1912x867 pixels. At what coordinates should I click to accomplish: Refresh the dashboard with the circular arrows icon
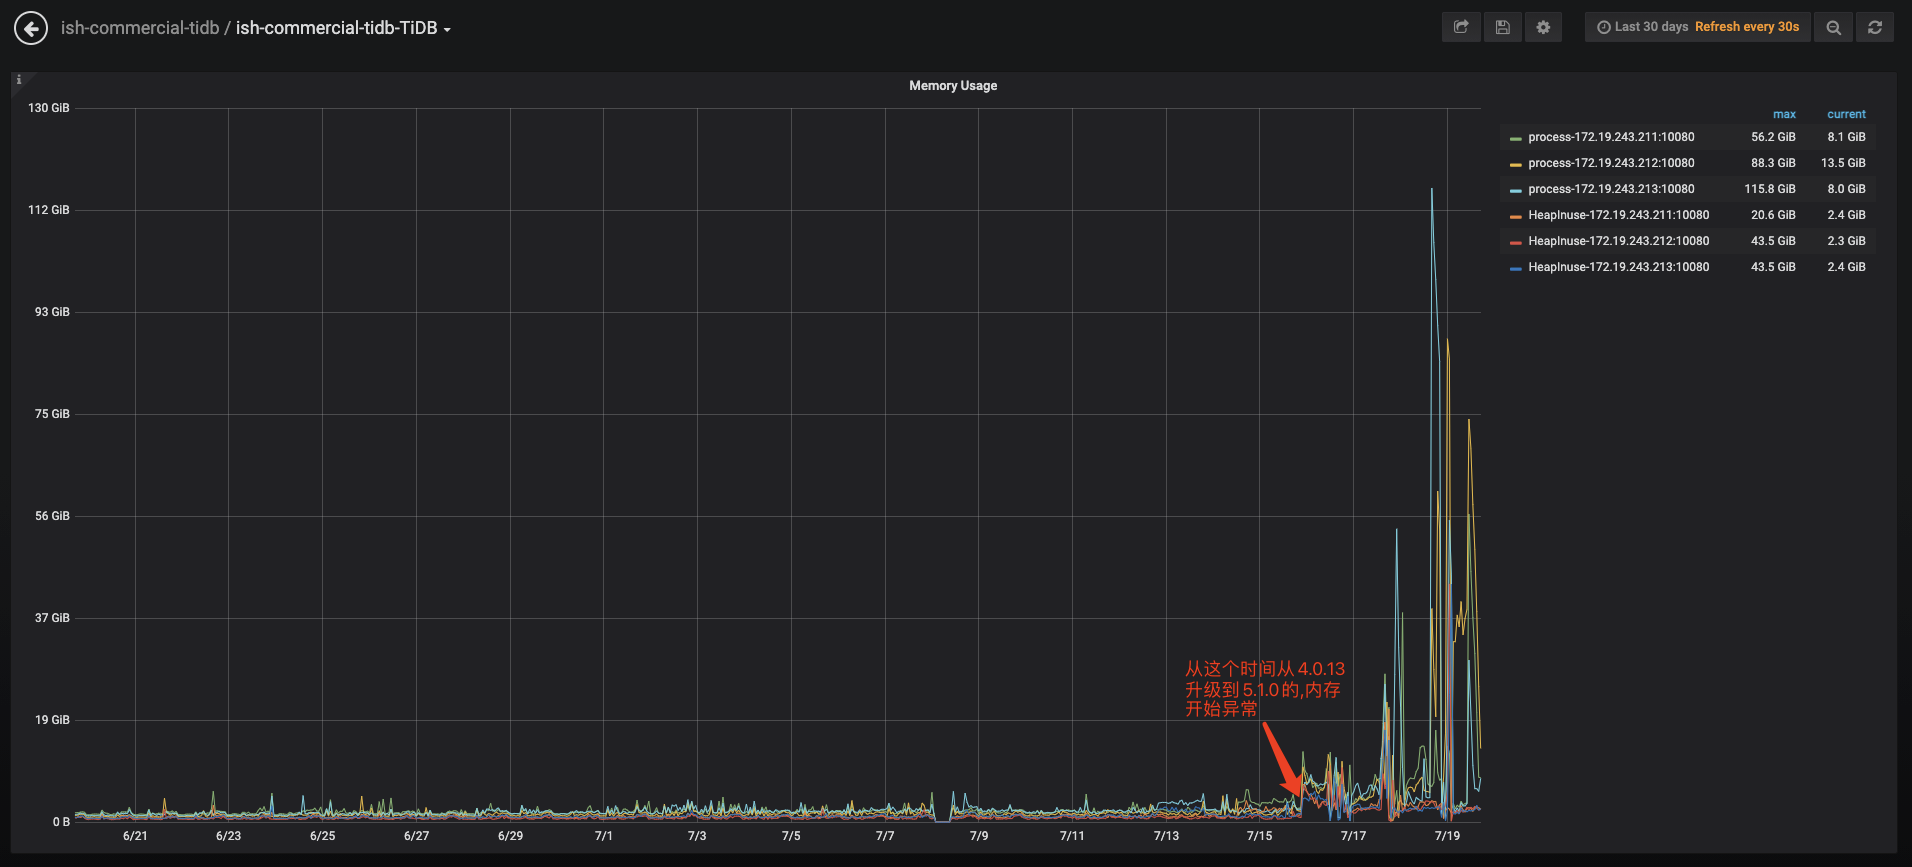pos(1875,27)
